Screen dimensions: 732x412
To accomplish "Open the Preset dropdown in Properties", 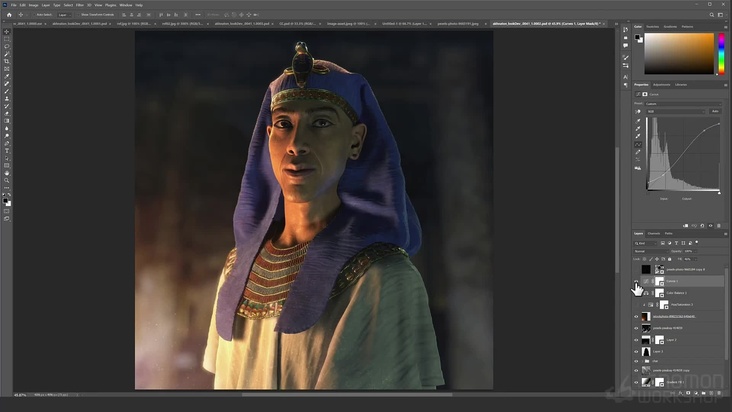I will click(x=683, y=104).
